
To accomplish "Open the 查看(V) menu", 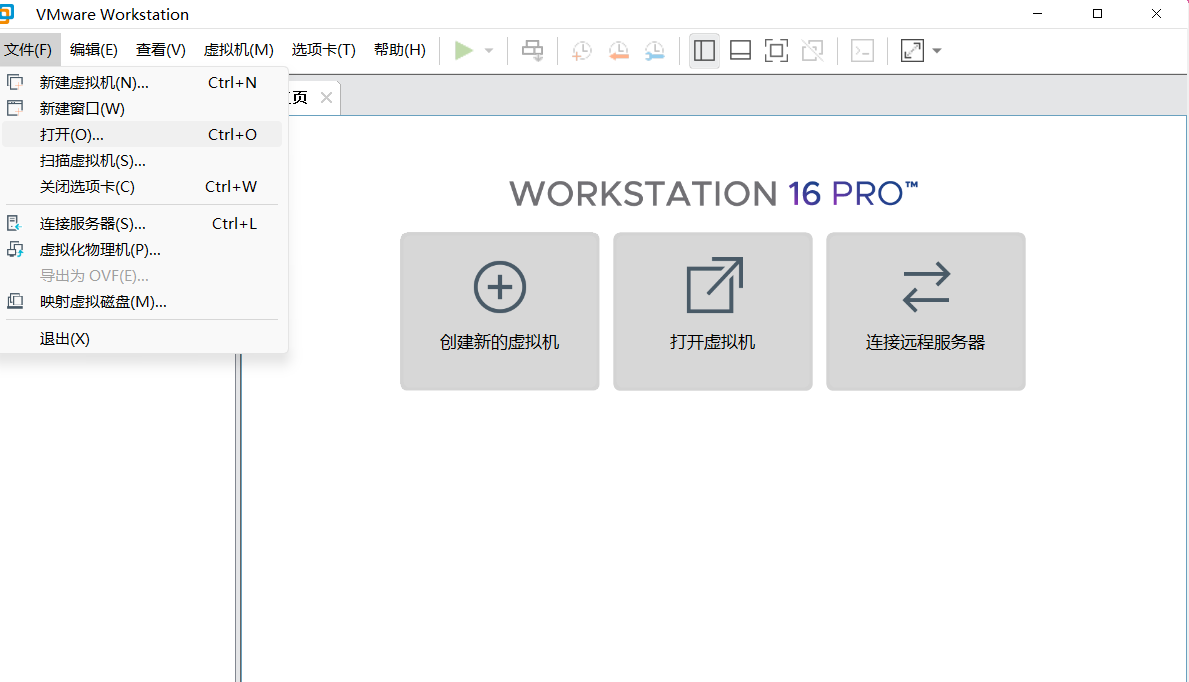I will point(161,50).
